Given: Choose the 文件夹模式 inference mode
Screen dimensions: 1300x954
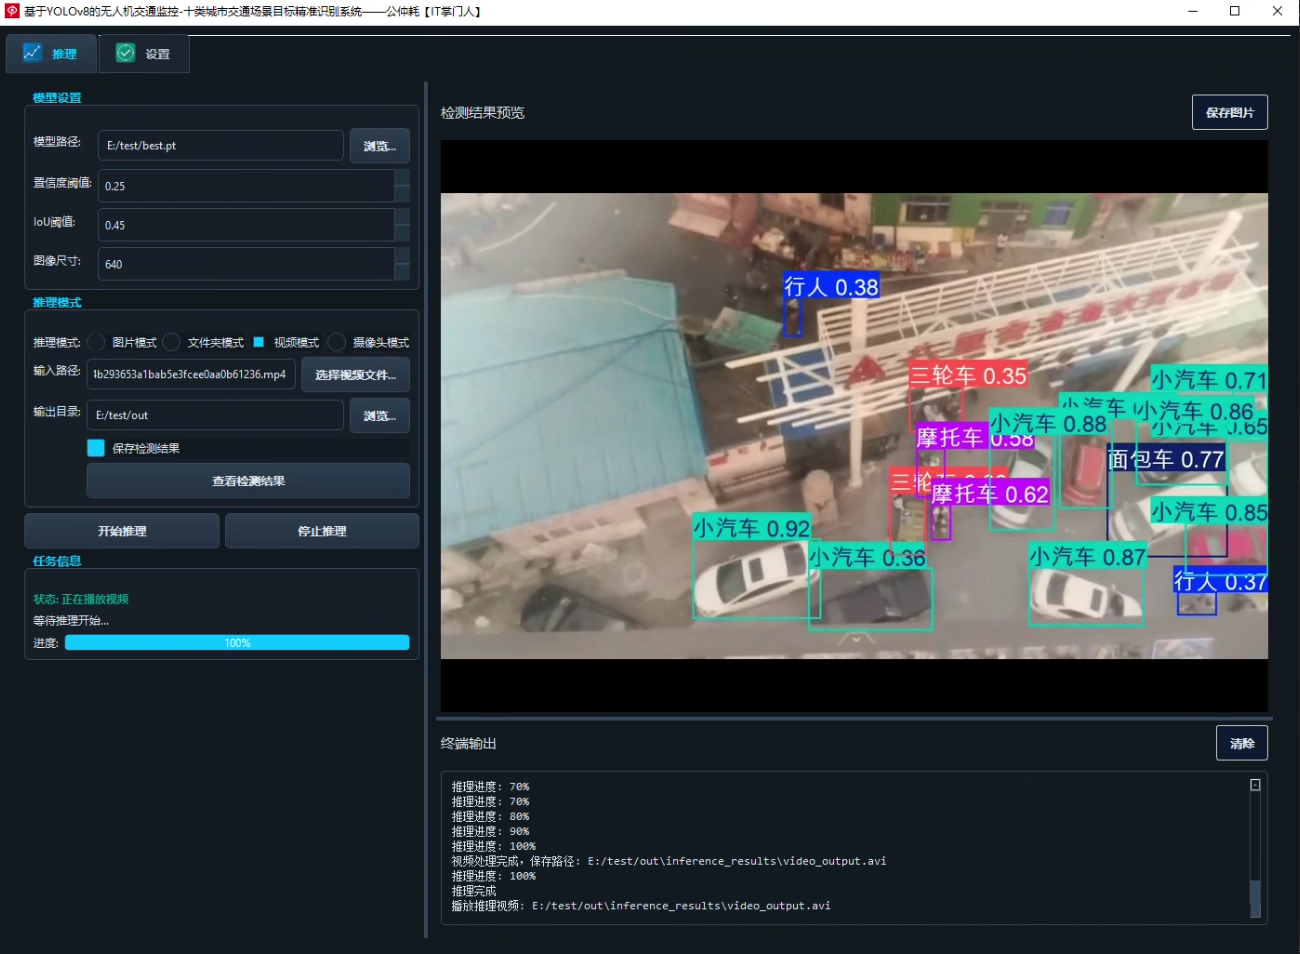Looking at the screenshot, I should [x=172, y=342].
